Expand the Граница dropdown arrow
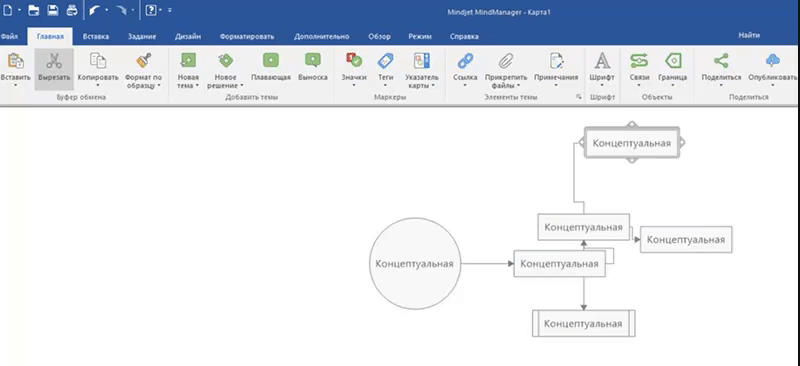The image size is (800, 366). point(672,85)
